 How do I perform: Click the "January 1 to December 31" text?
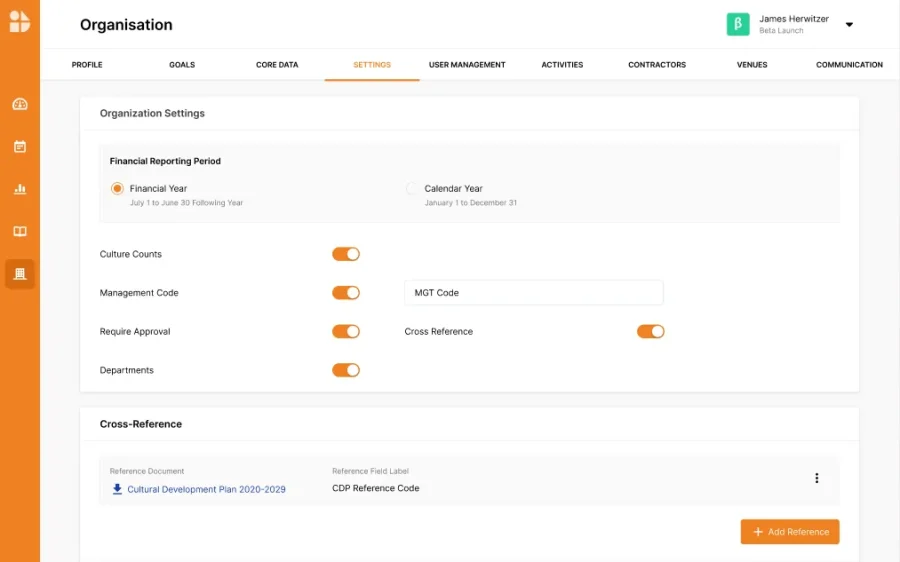pos(471,203)
